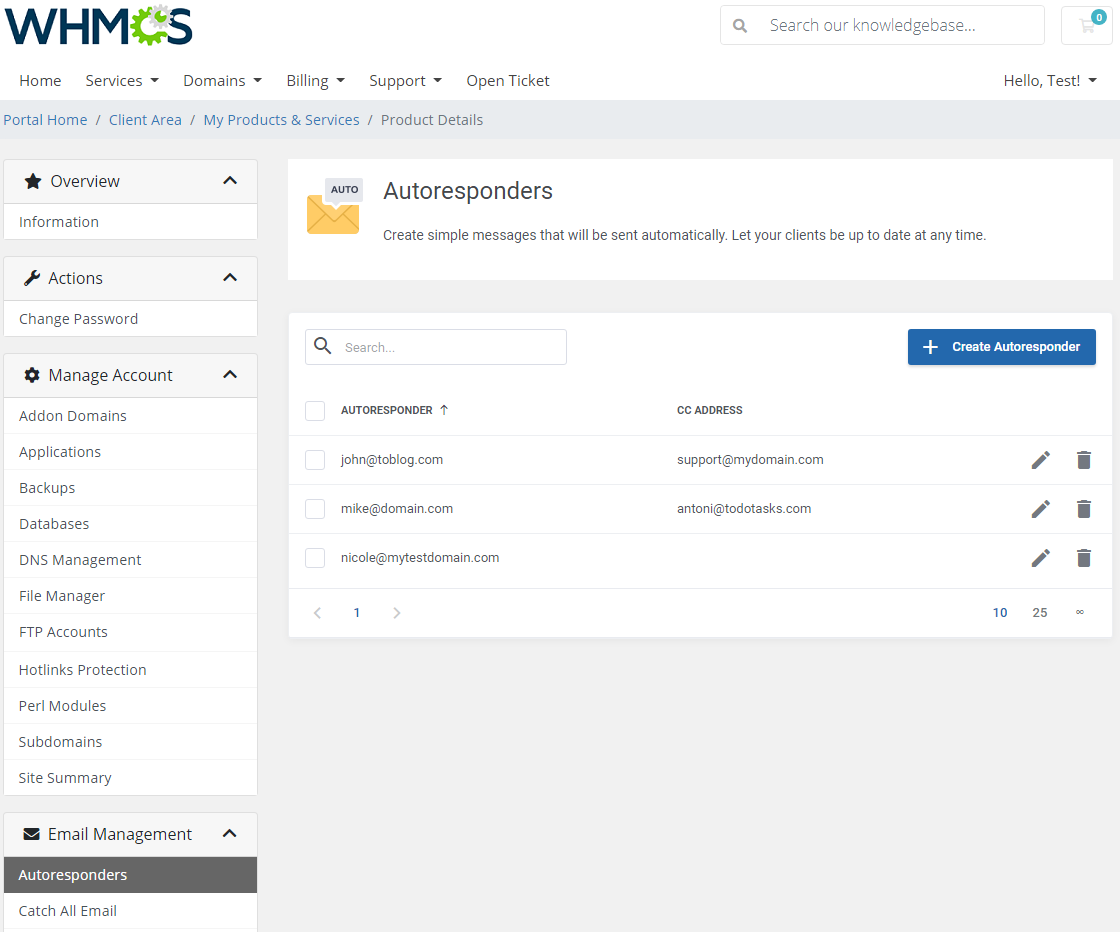
Task: Click the wrench icon beside Actions
Action: point(31,279)
